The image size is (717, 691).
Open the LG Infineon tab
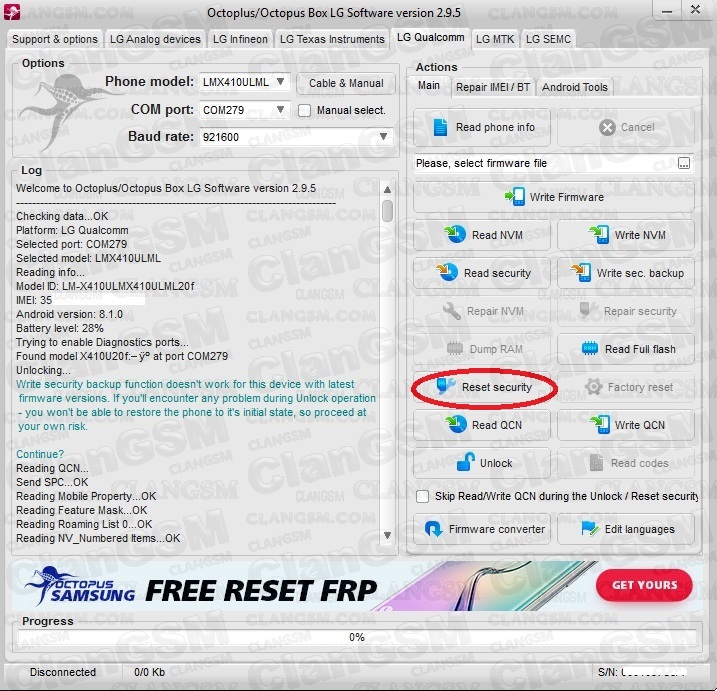240,39
